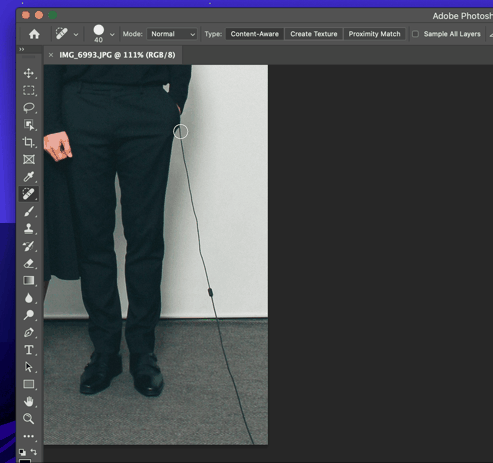Select the Brush tool

29,211
